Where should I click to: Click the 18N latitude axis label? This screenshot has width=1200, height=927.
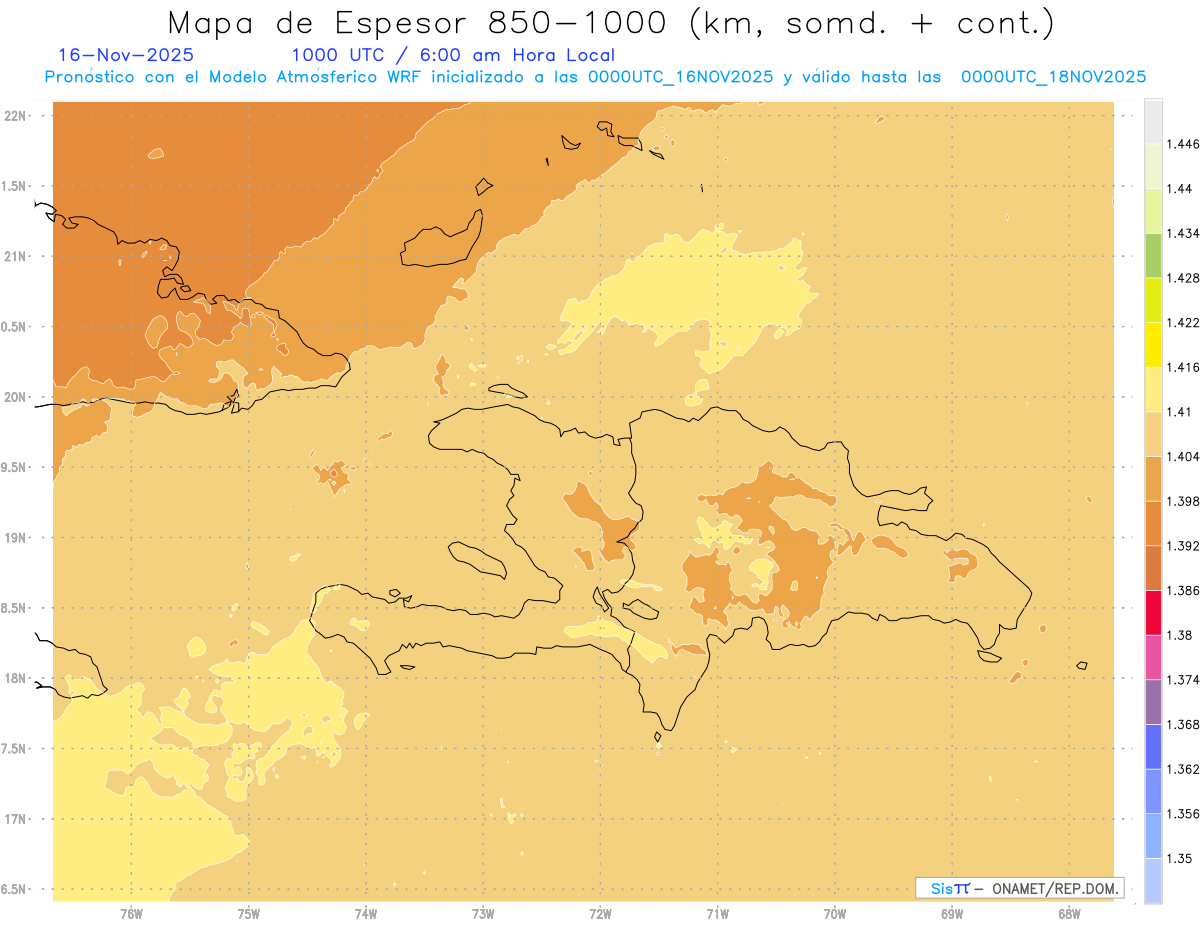click(x=15, y=678)
